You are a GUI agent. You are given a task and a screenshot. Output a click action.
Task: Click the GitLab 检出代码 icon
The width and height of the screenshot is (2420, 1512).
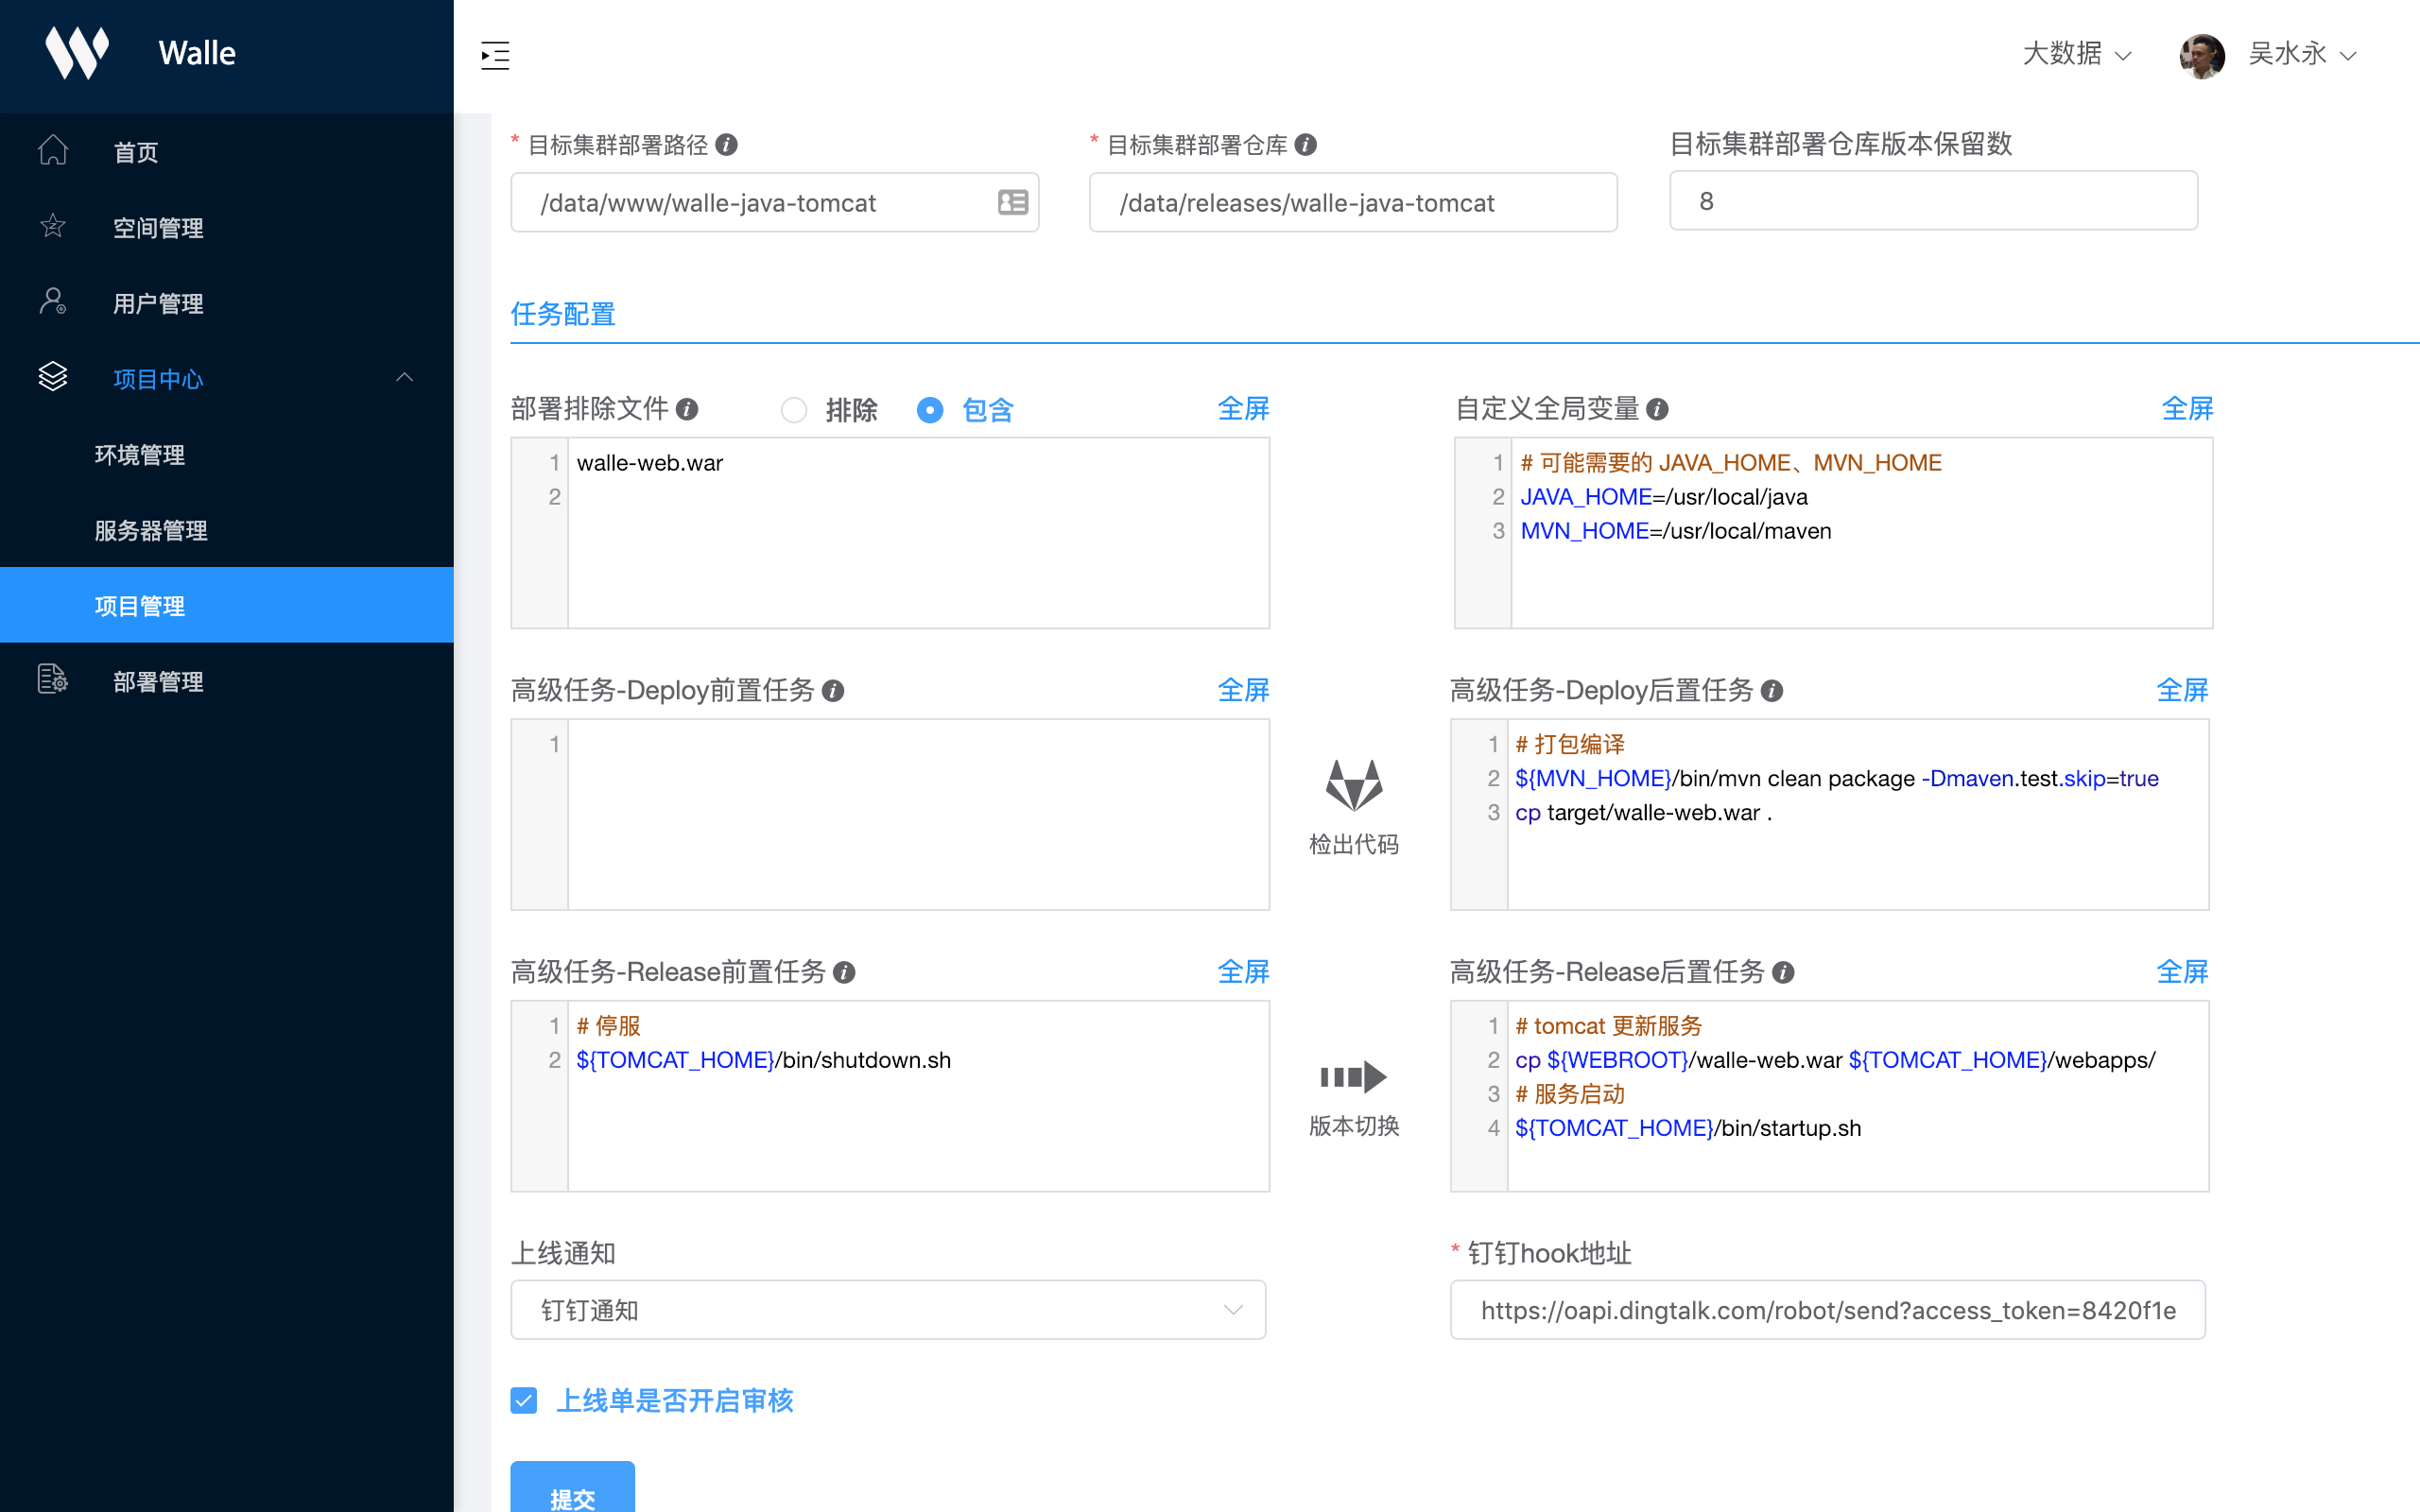pos(1353,786)
